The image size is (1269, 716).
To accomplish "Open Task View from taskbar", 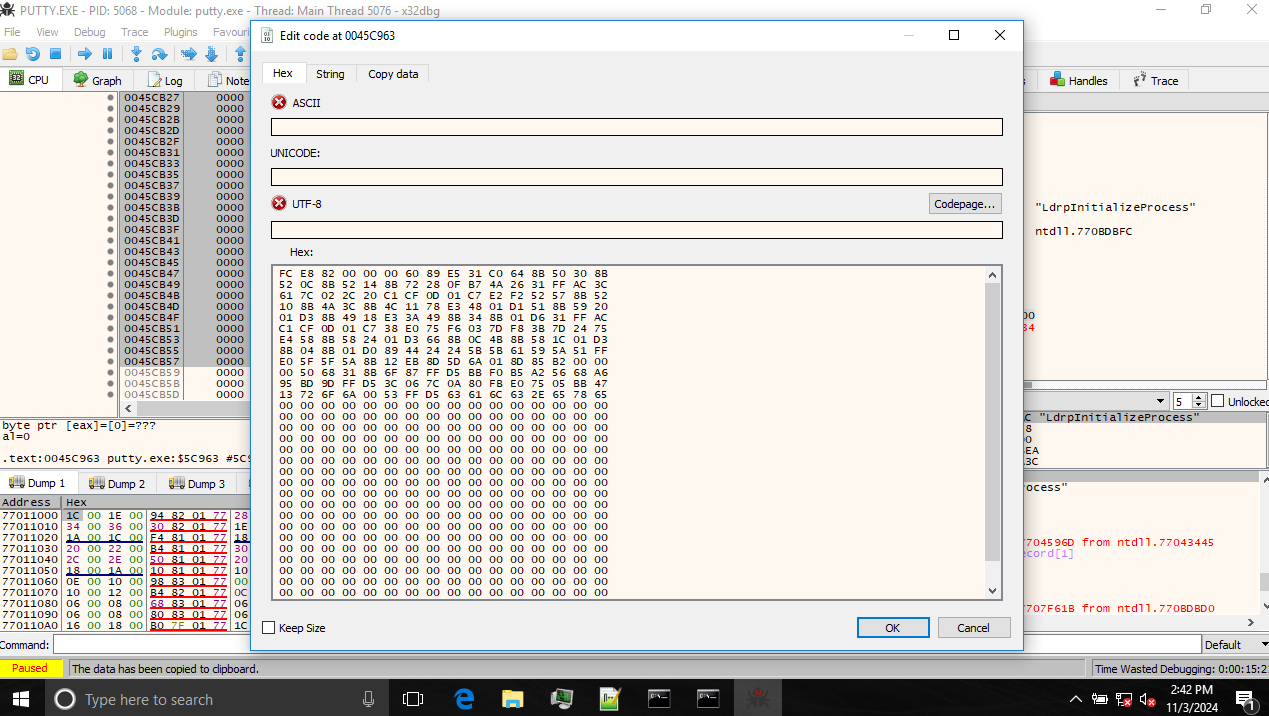I will click(x=413, y=699).
